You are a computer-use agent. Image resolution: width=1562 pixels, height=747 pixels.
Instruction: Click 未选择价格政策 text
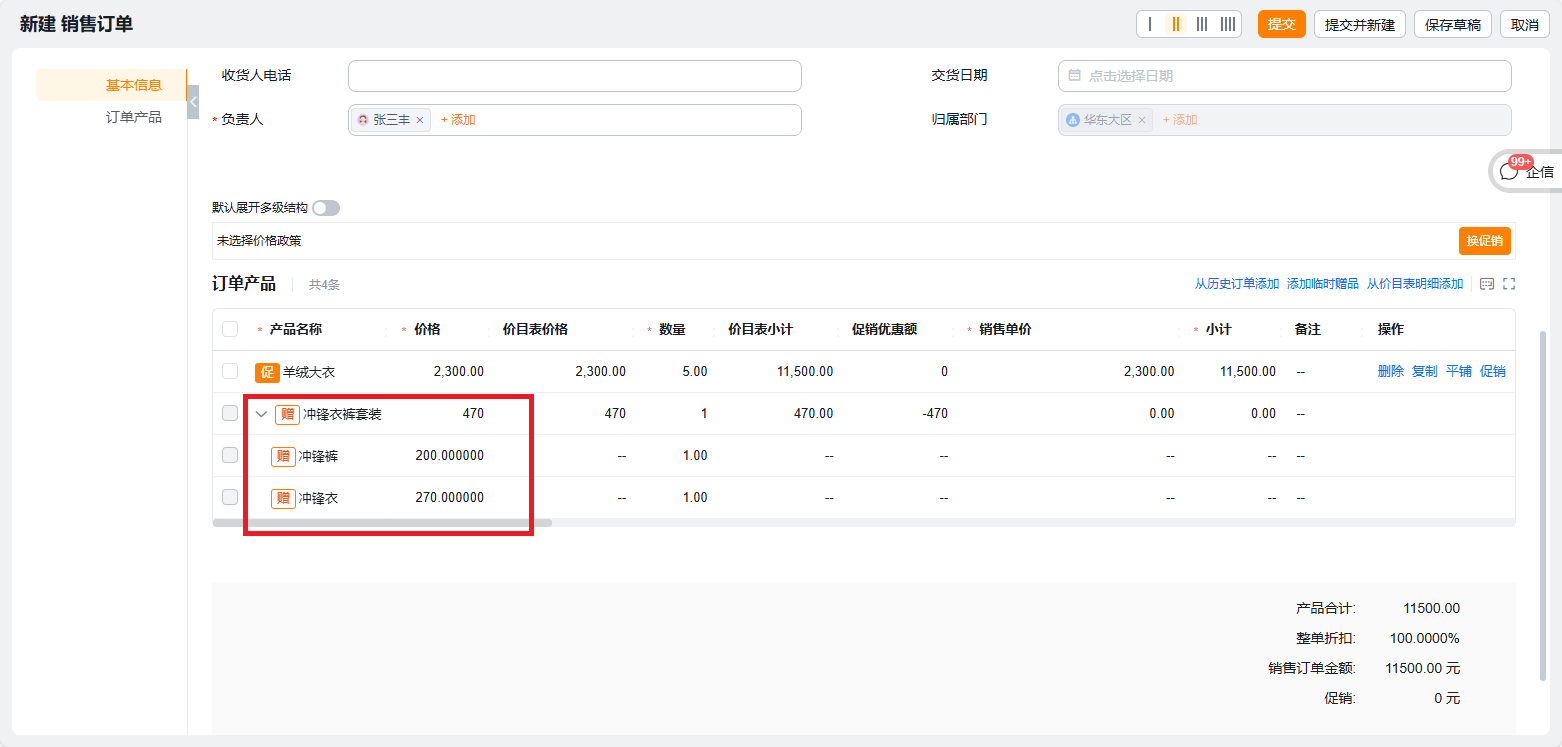[x=259, y=241]
